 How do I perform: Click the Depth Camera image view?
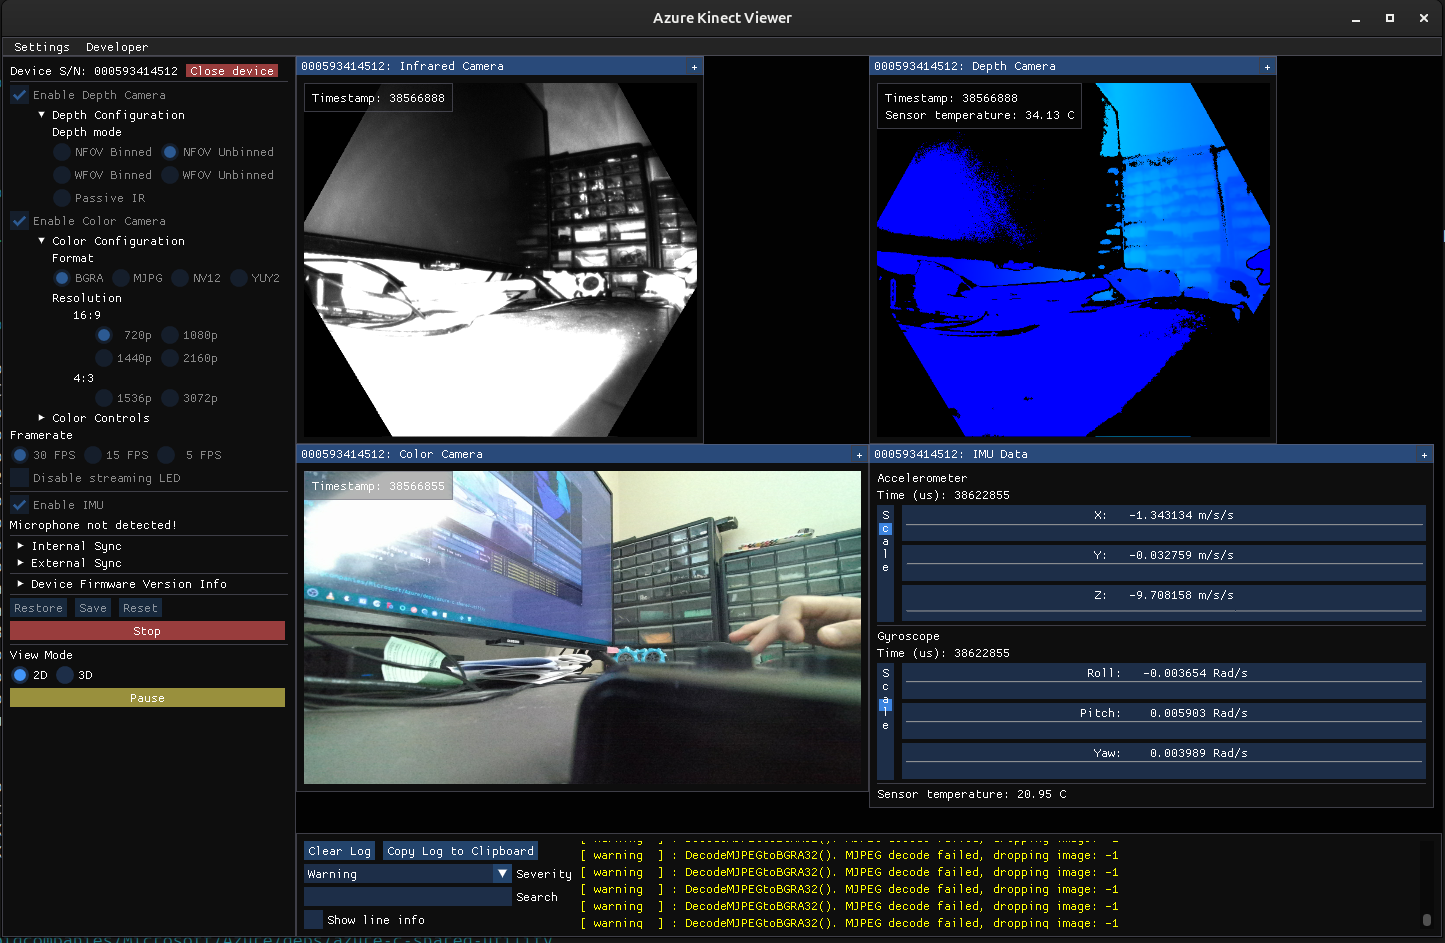(x=1073, y=260)
